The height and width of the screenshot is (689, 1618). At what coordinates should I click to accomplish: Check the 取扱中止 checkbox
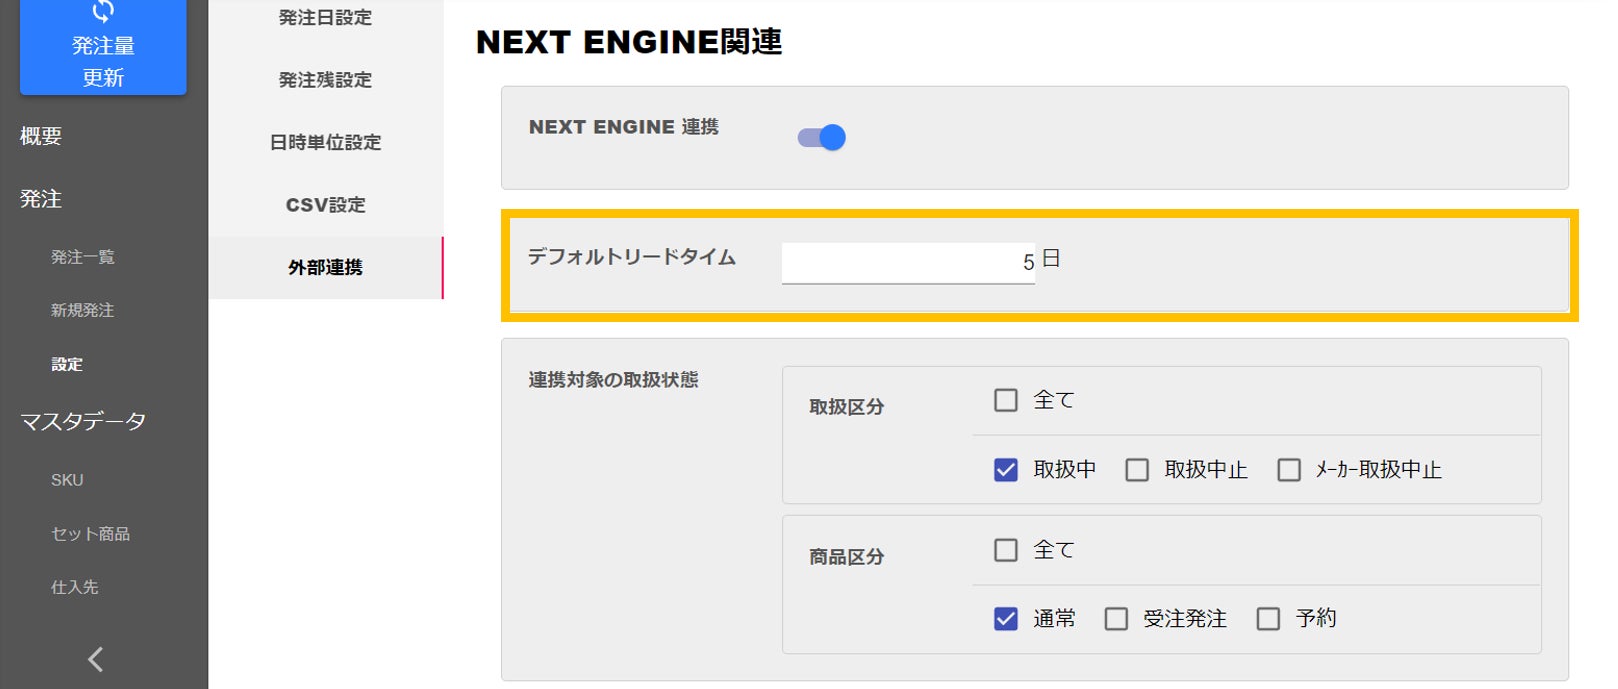1137,470
